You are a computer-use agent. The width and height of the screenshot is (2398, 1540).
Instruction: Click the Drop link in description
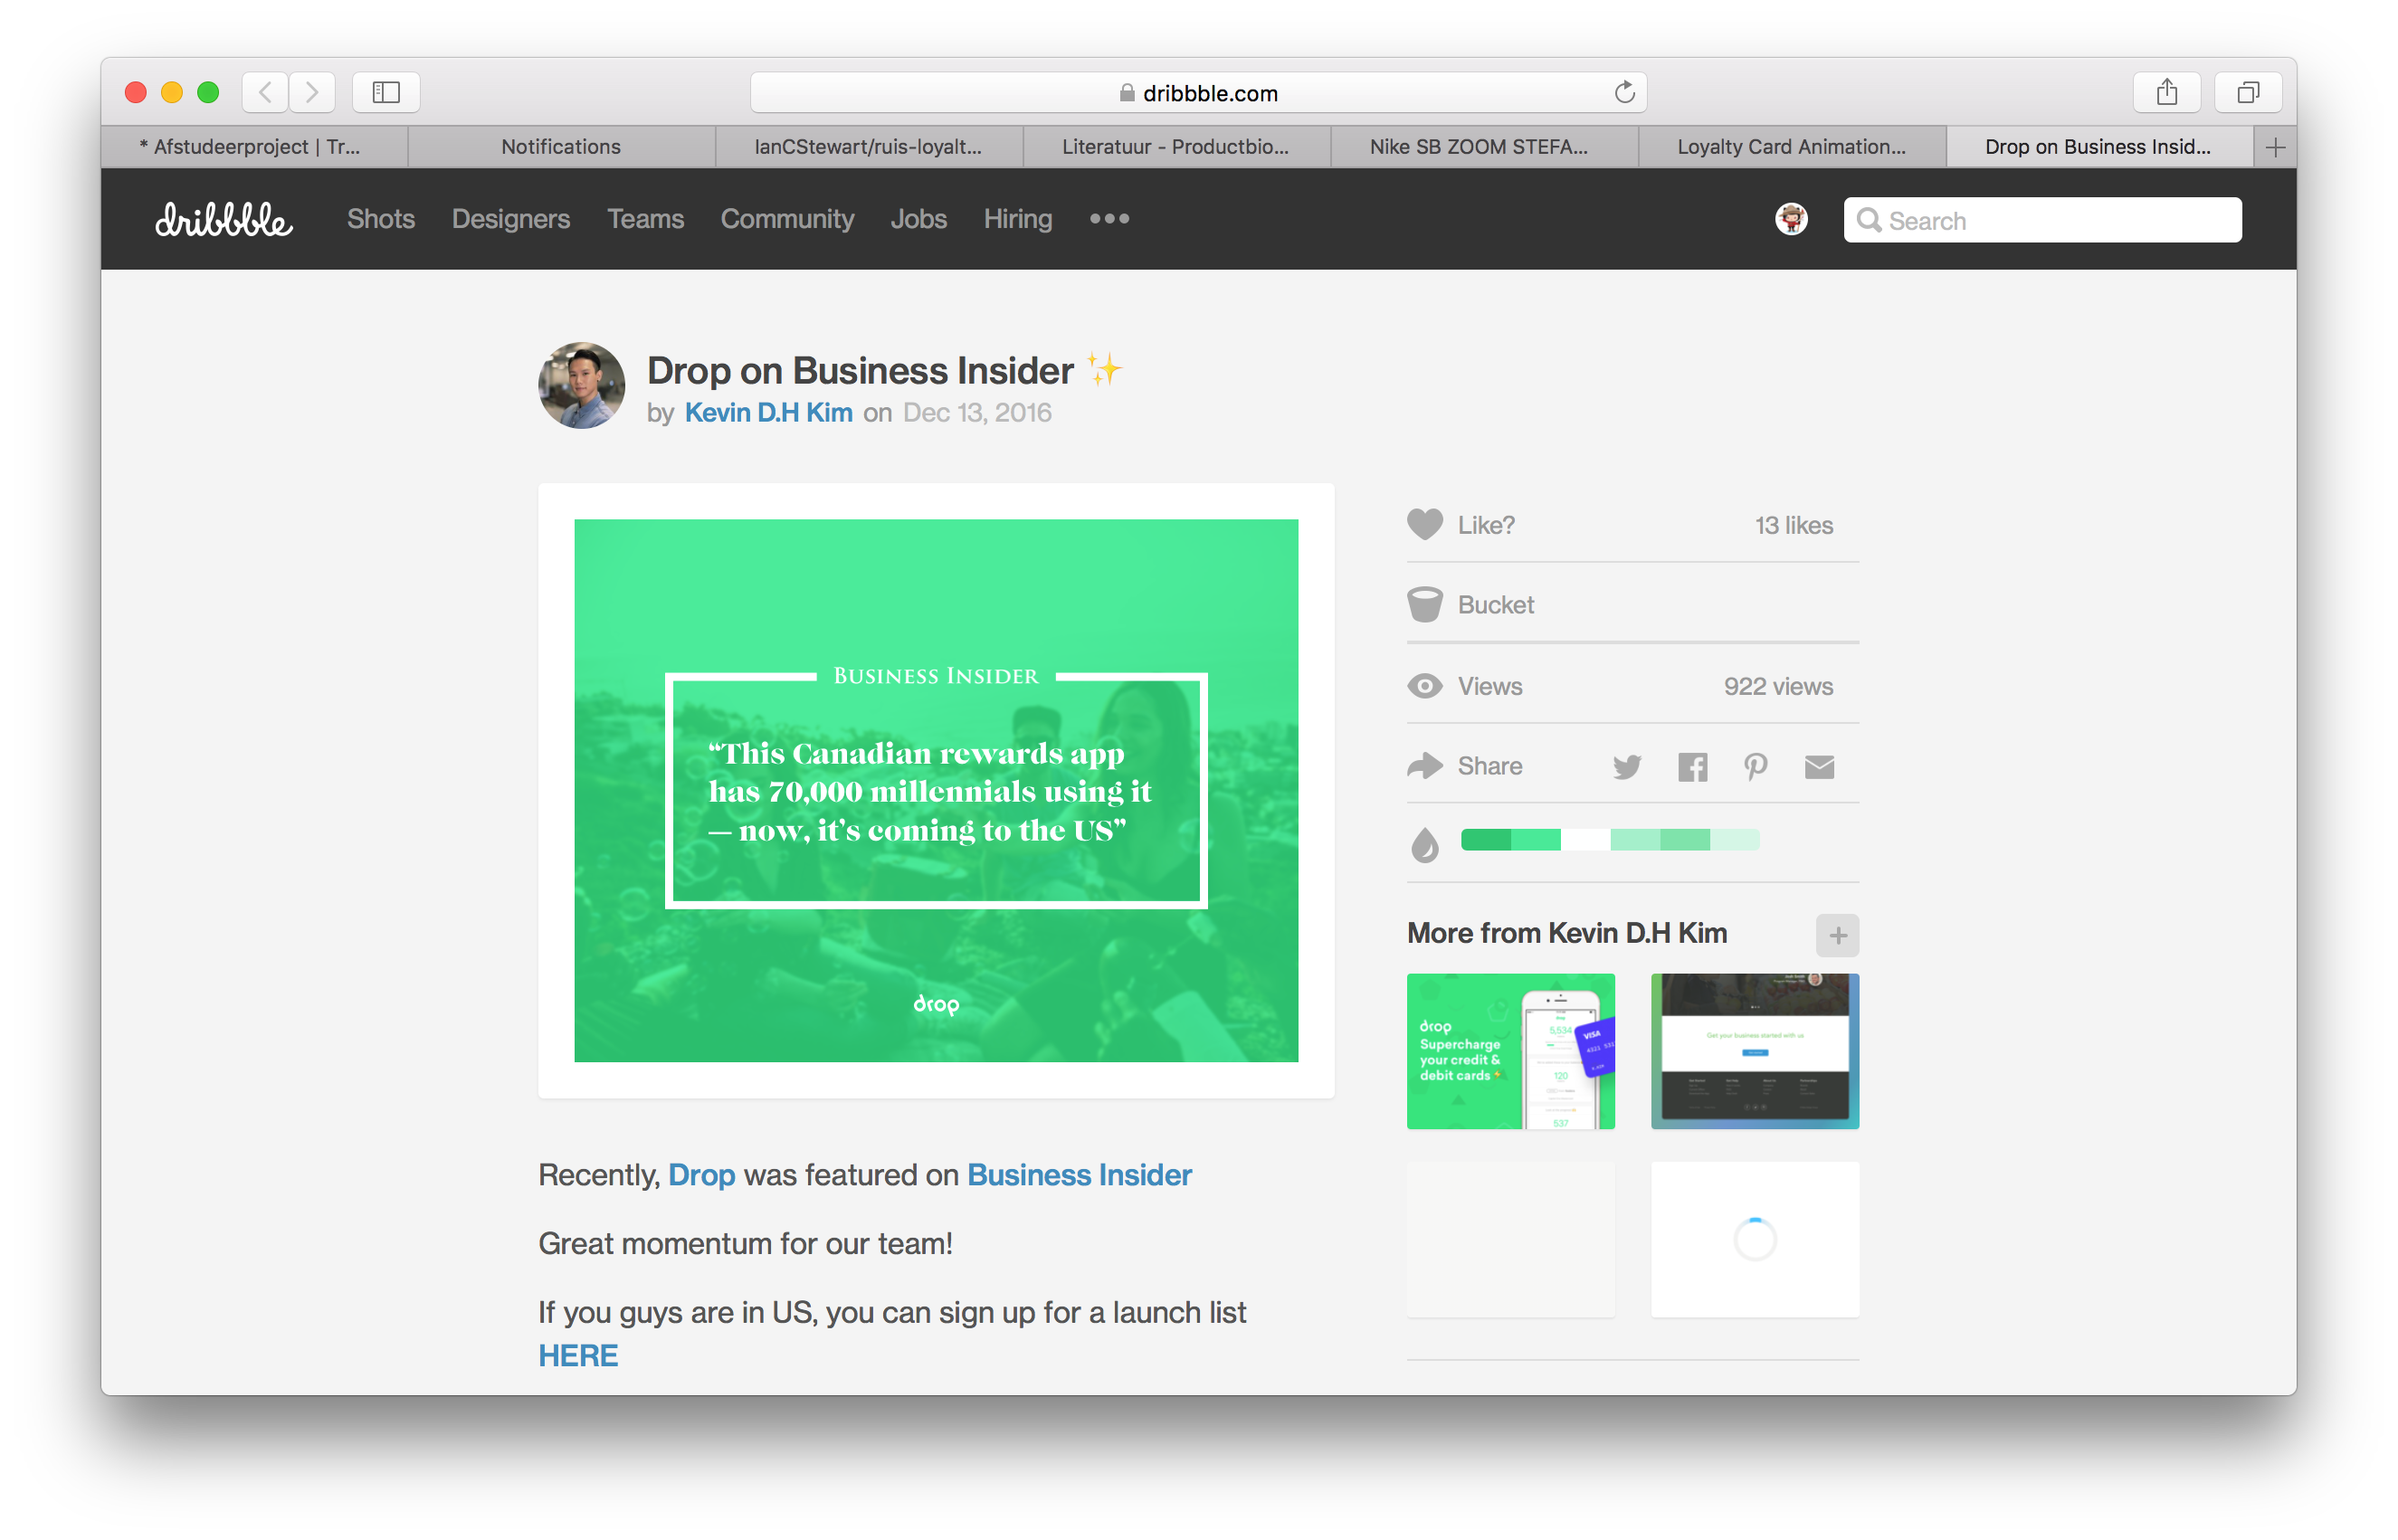pos(701,1175)
